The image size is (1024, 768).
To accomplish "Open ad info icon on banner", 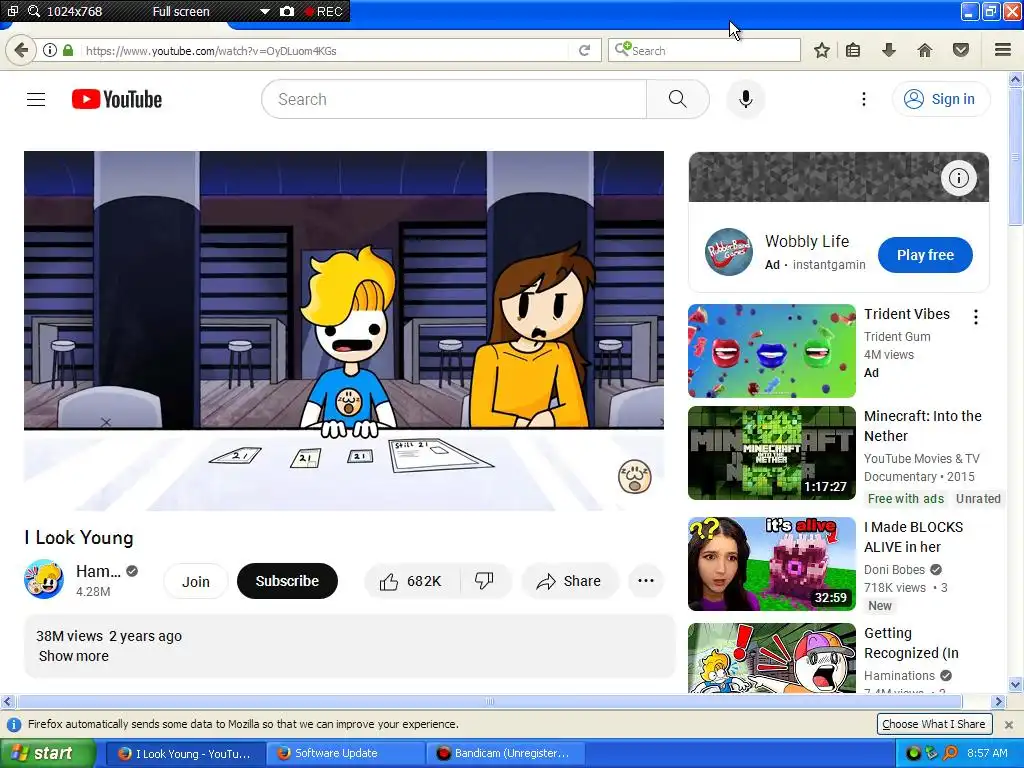I will point(958,178).
